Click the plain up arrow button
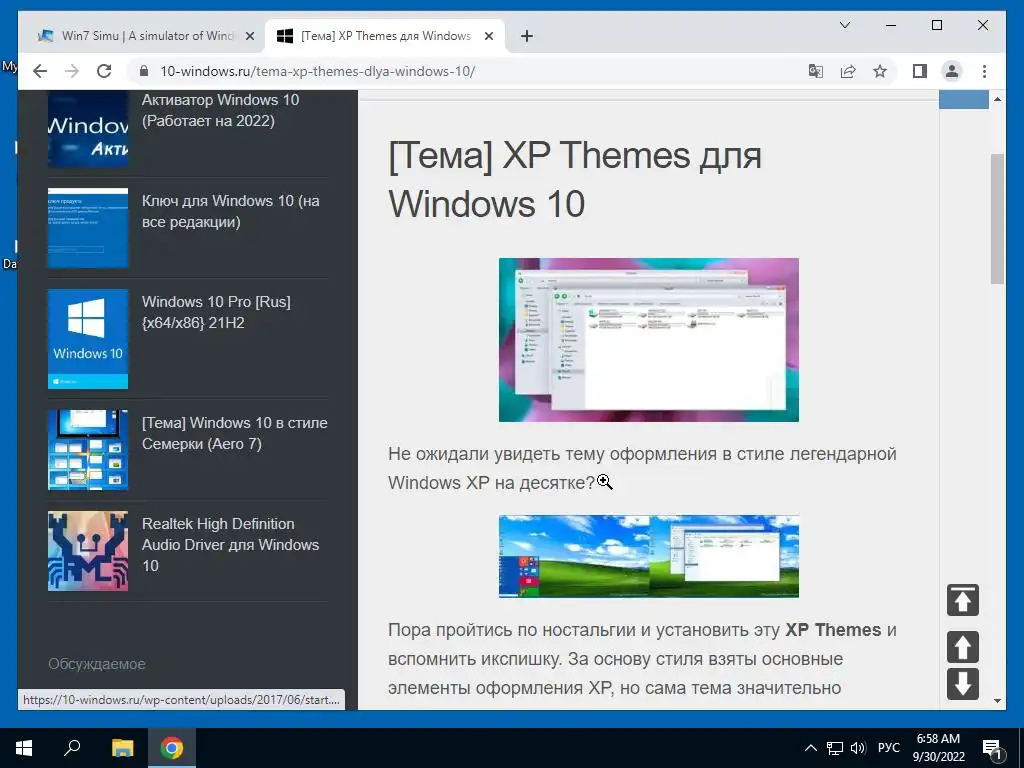The width and height of the screenshot is (1024, 768). pyautogui.click(x=963, y=647)
